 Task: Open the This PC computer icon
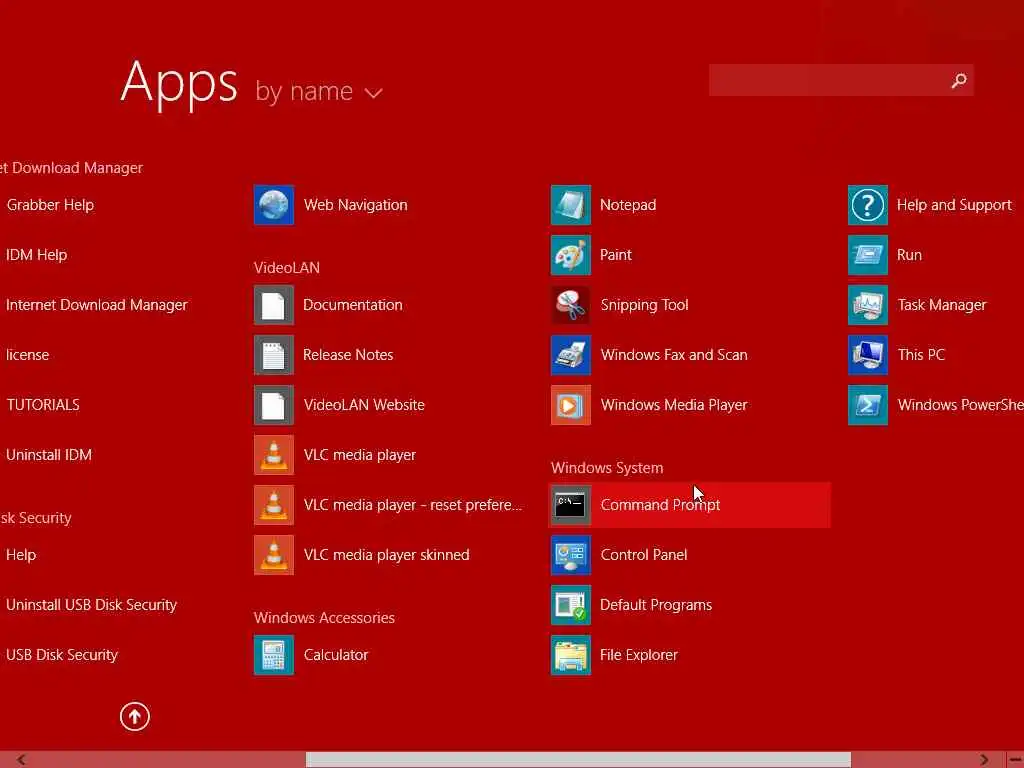(x=868, y=355)
